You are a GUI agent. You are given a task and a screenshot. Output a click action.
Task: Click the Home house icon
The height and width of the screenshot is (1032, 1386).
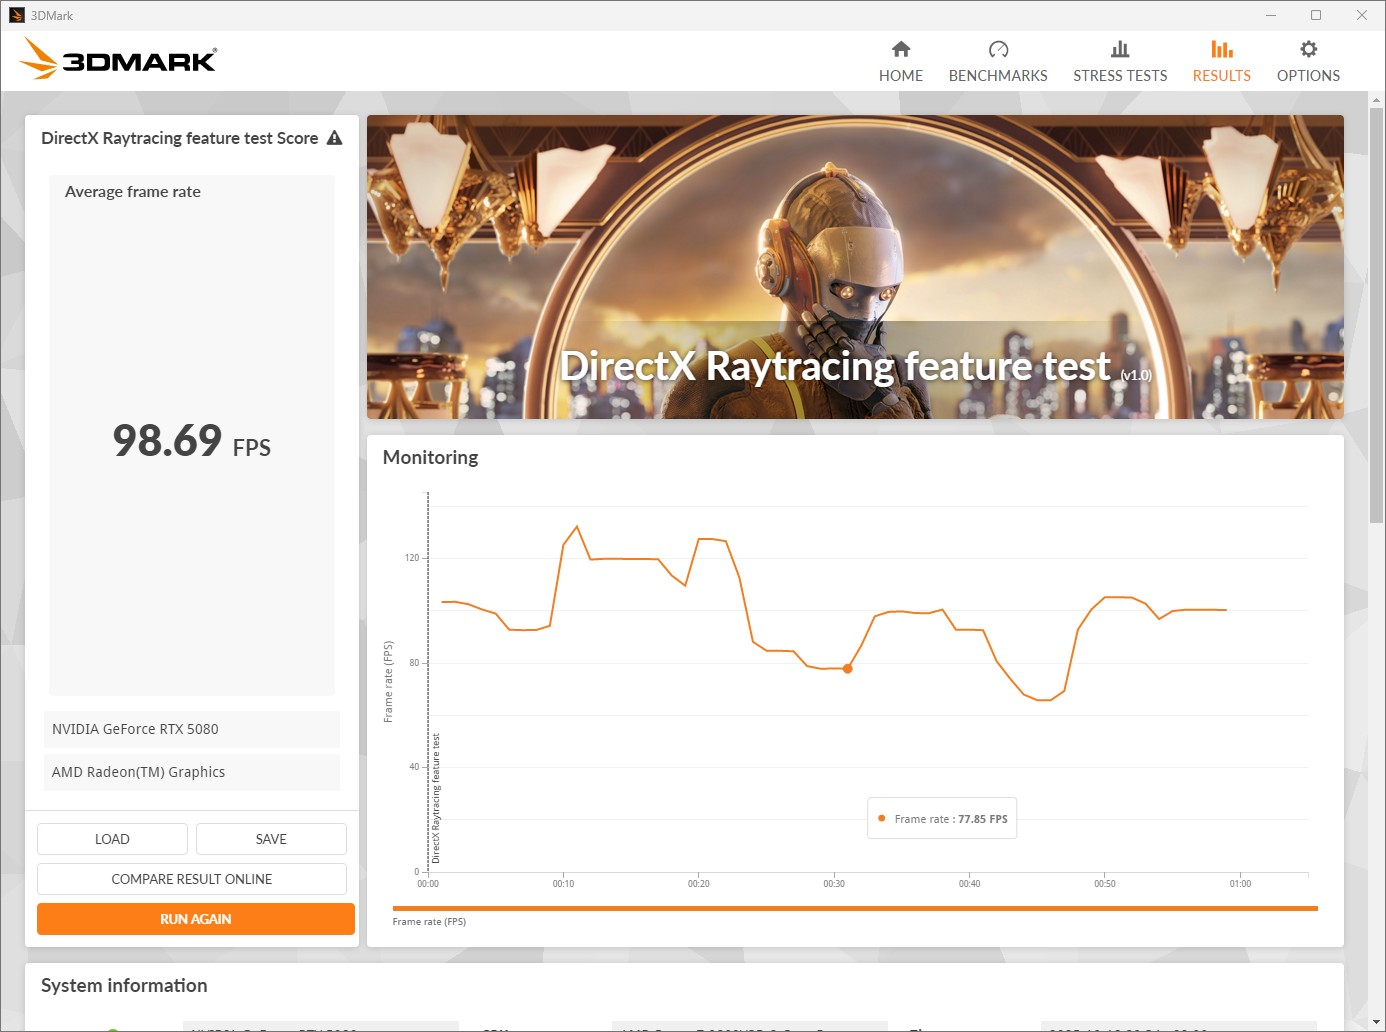point(900,49)
